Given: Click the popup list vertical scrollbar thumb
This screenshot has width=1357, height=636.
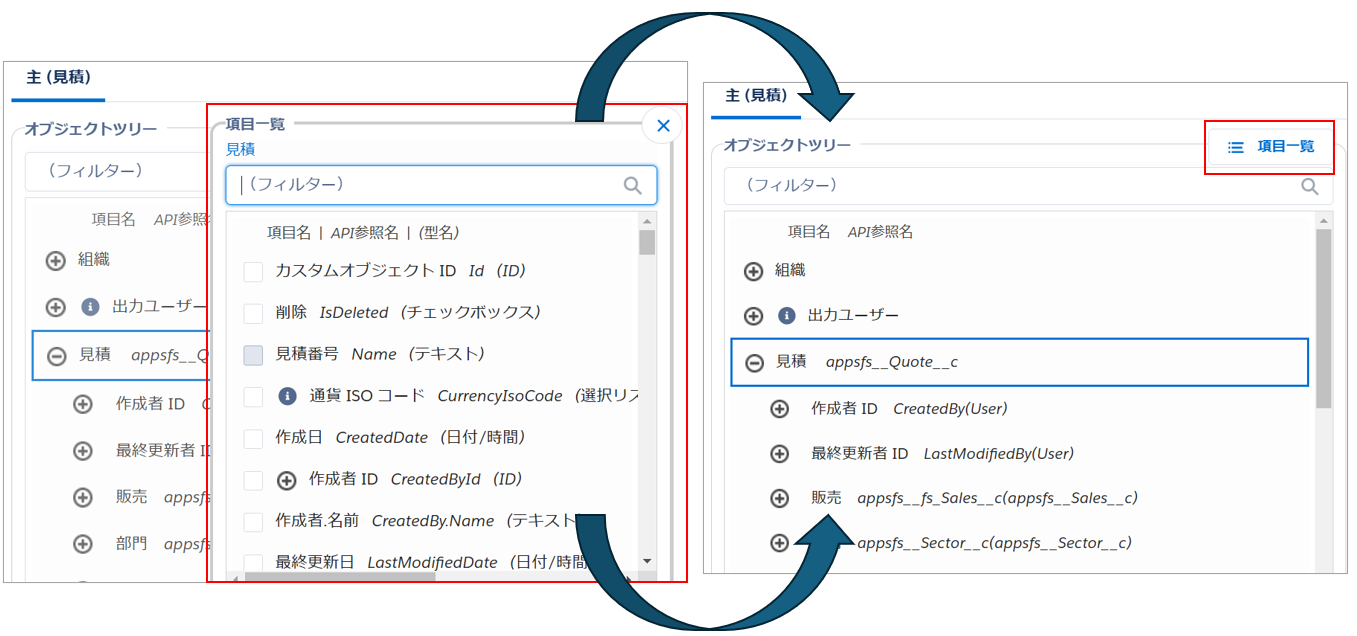Looking at the screenshot, I should click(x=647, y=242).
